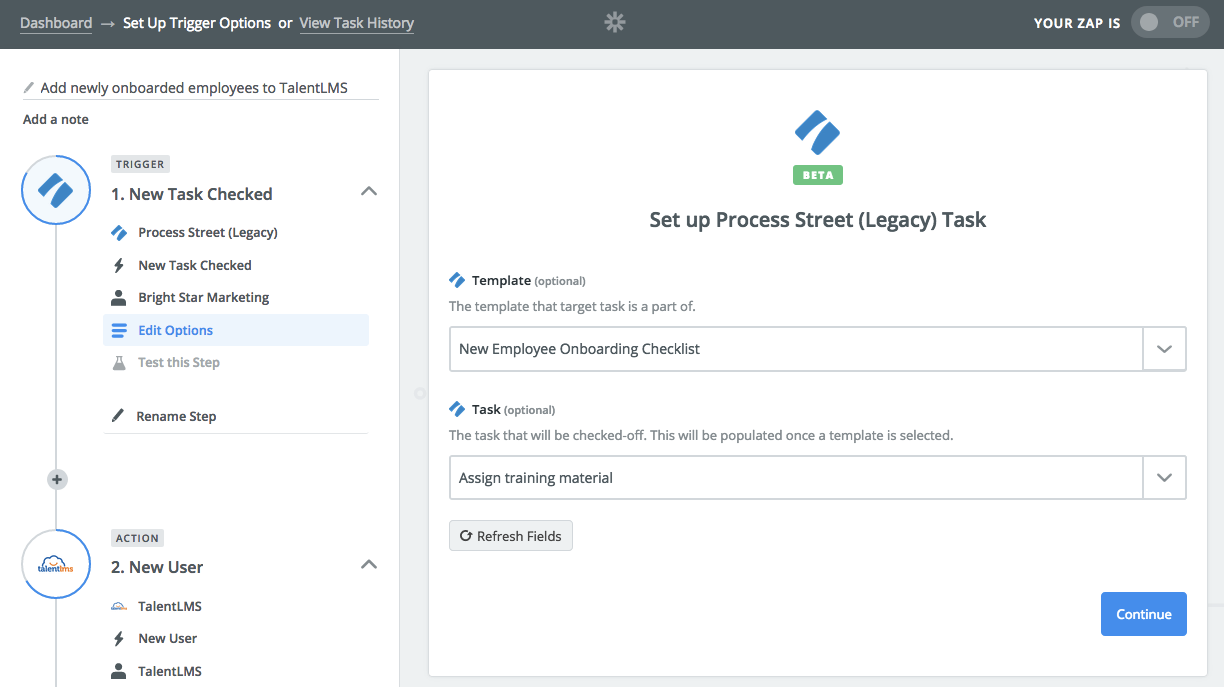This screenshot has height=687, width=1224.
Task: Click the Process Street icon beside Process Street (Legacy)
Action: click(119, 233)
